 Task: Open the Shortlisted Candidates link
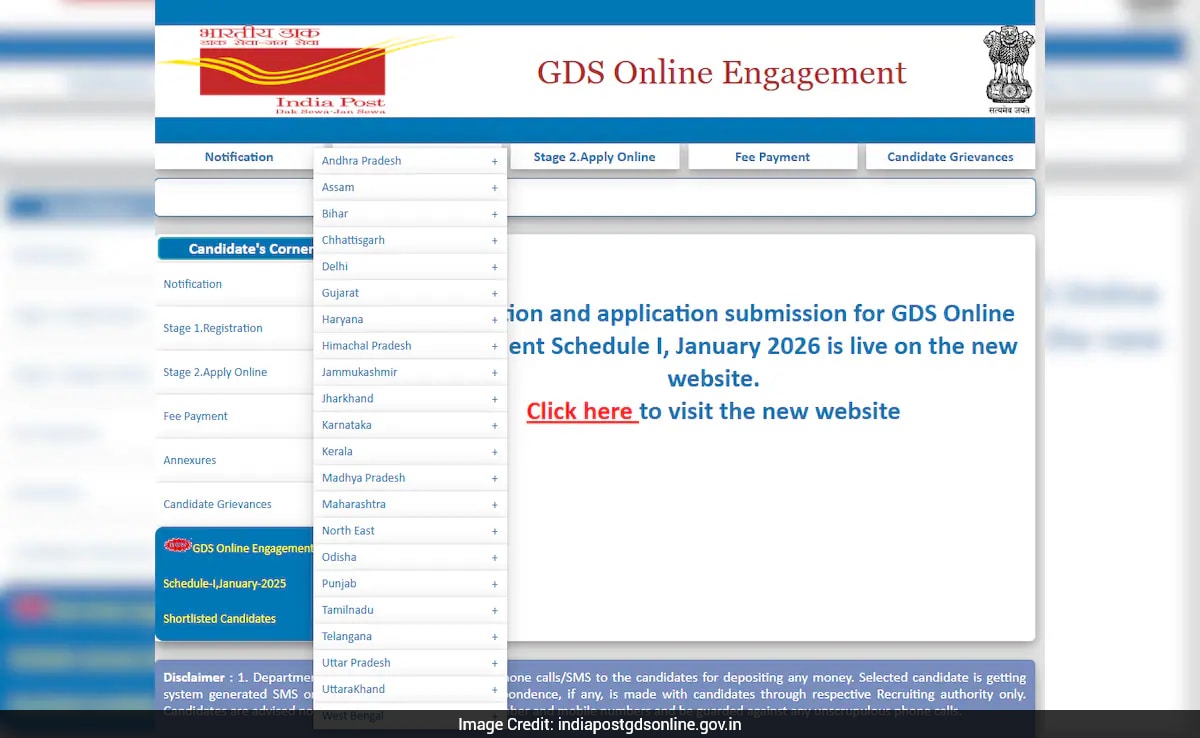pos(219,618)
